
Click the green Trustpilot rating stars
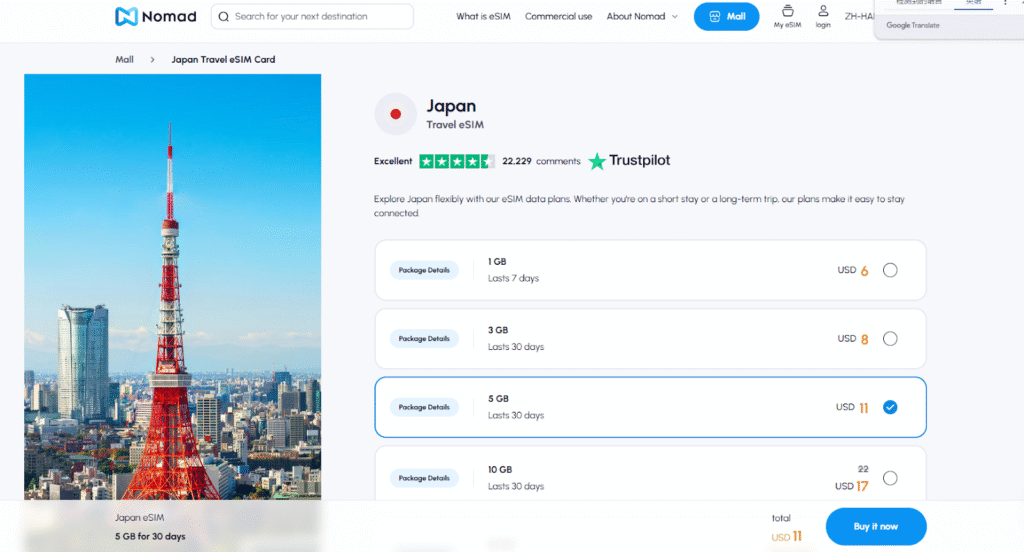point(456,161)
